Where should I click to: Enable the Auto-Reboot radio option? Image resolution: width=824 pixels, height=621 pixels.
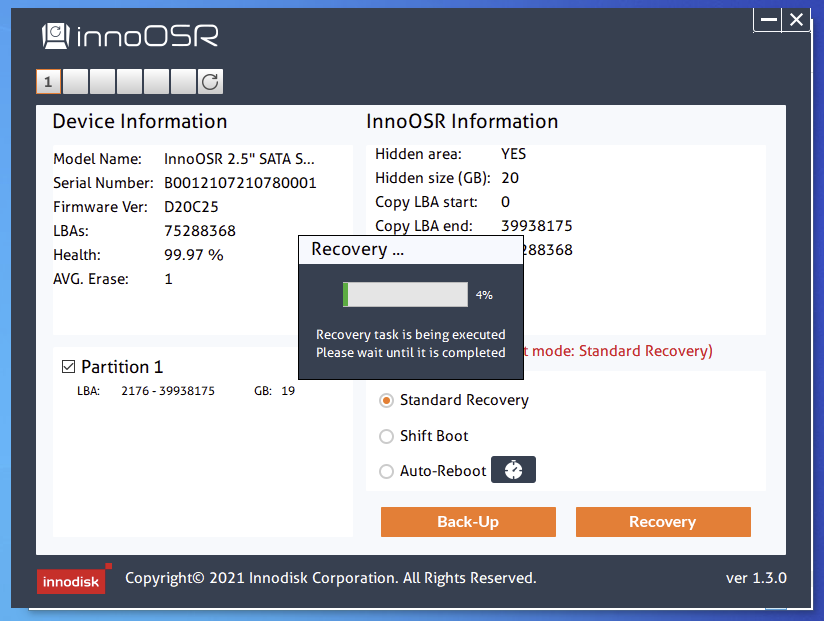click(386, 471)
